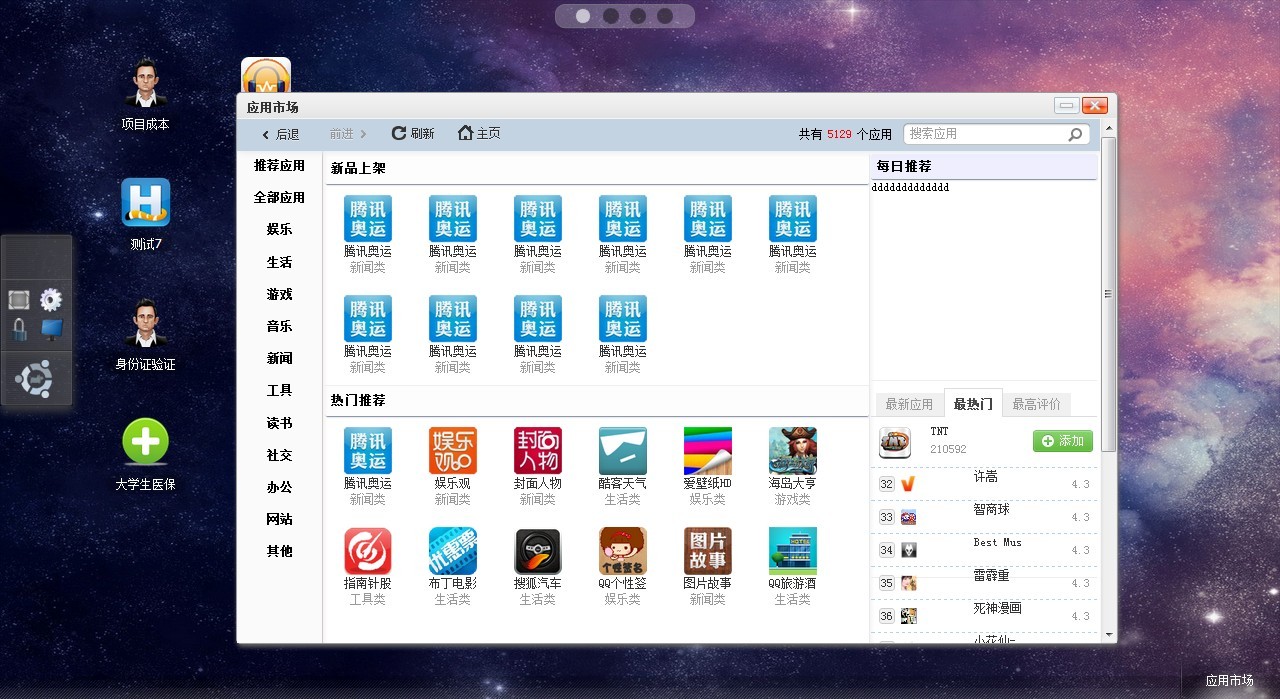Screen dimensions: 1280x699
Task: Open the 测试7 desktop shortcut
Action: tap(146, 203)
